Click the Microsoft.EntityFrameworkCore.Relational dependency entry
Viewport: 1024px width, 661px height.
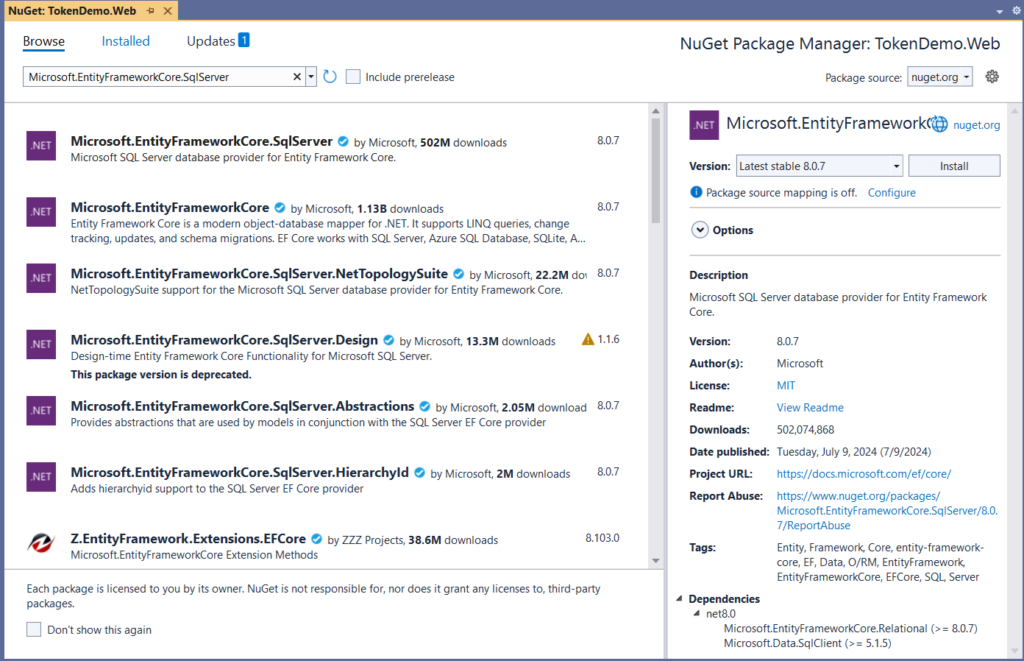coord(850,628)
